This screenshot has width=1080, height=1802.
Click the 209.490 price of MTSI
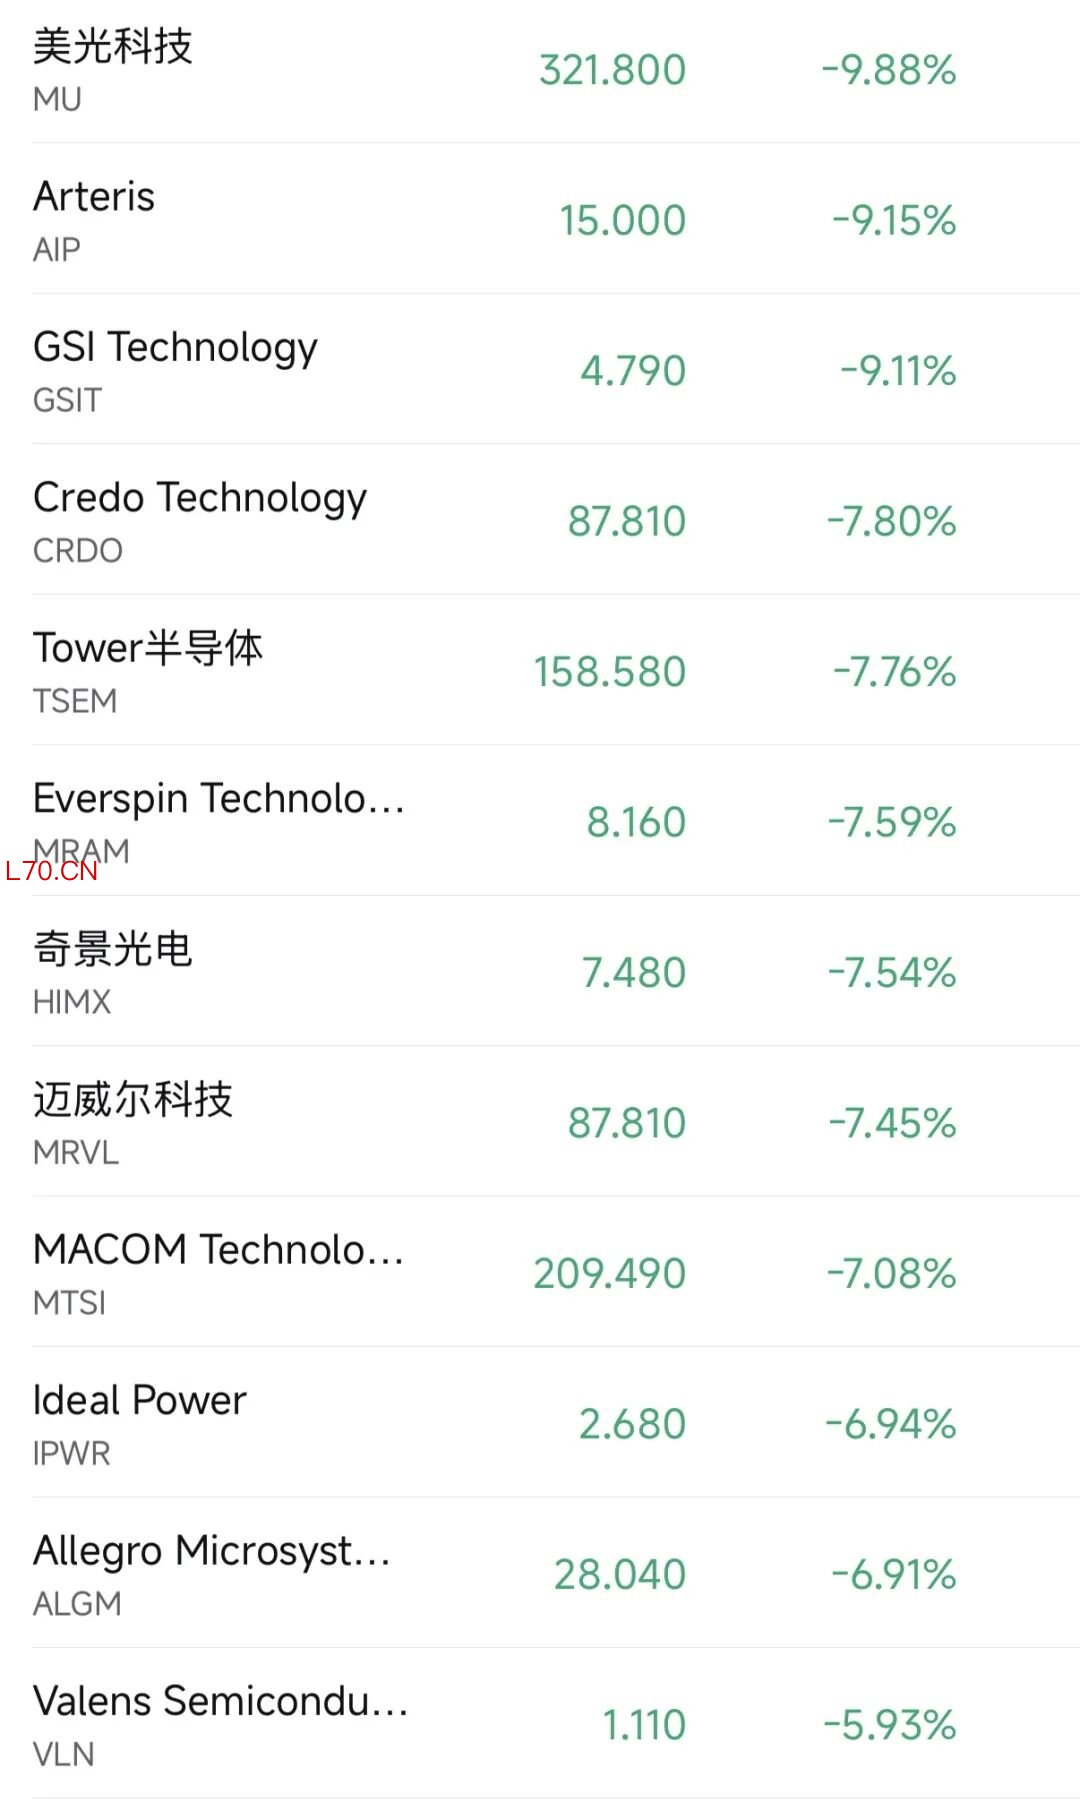tap(609, 1274)
